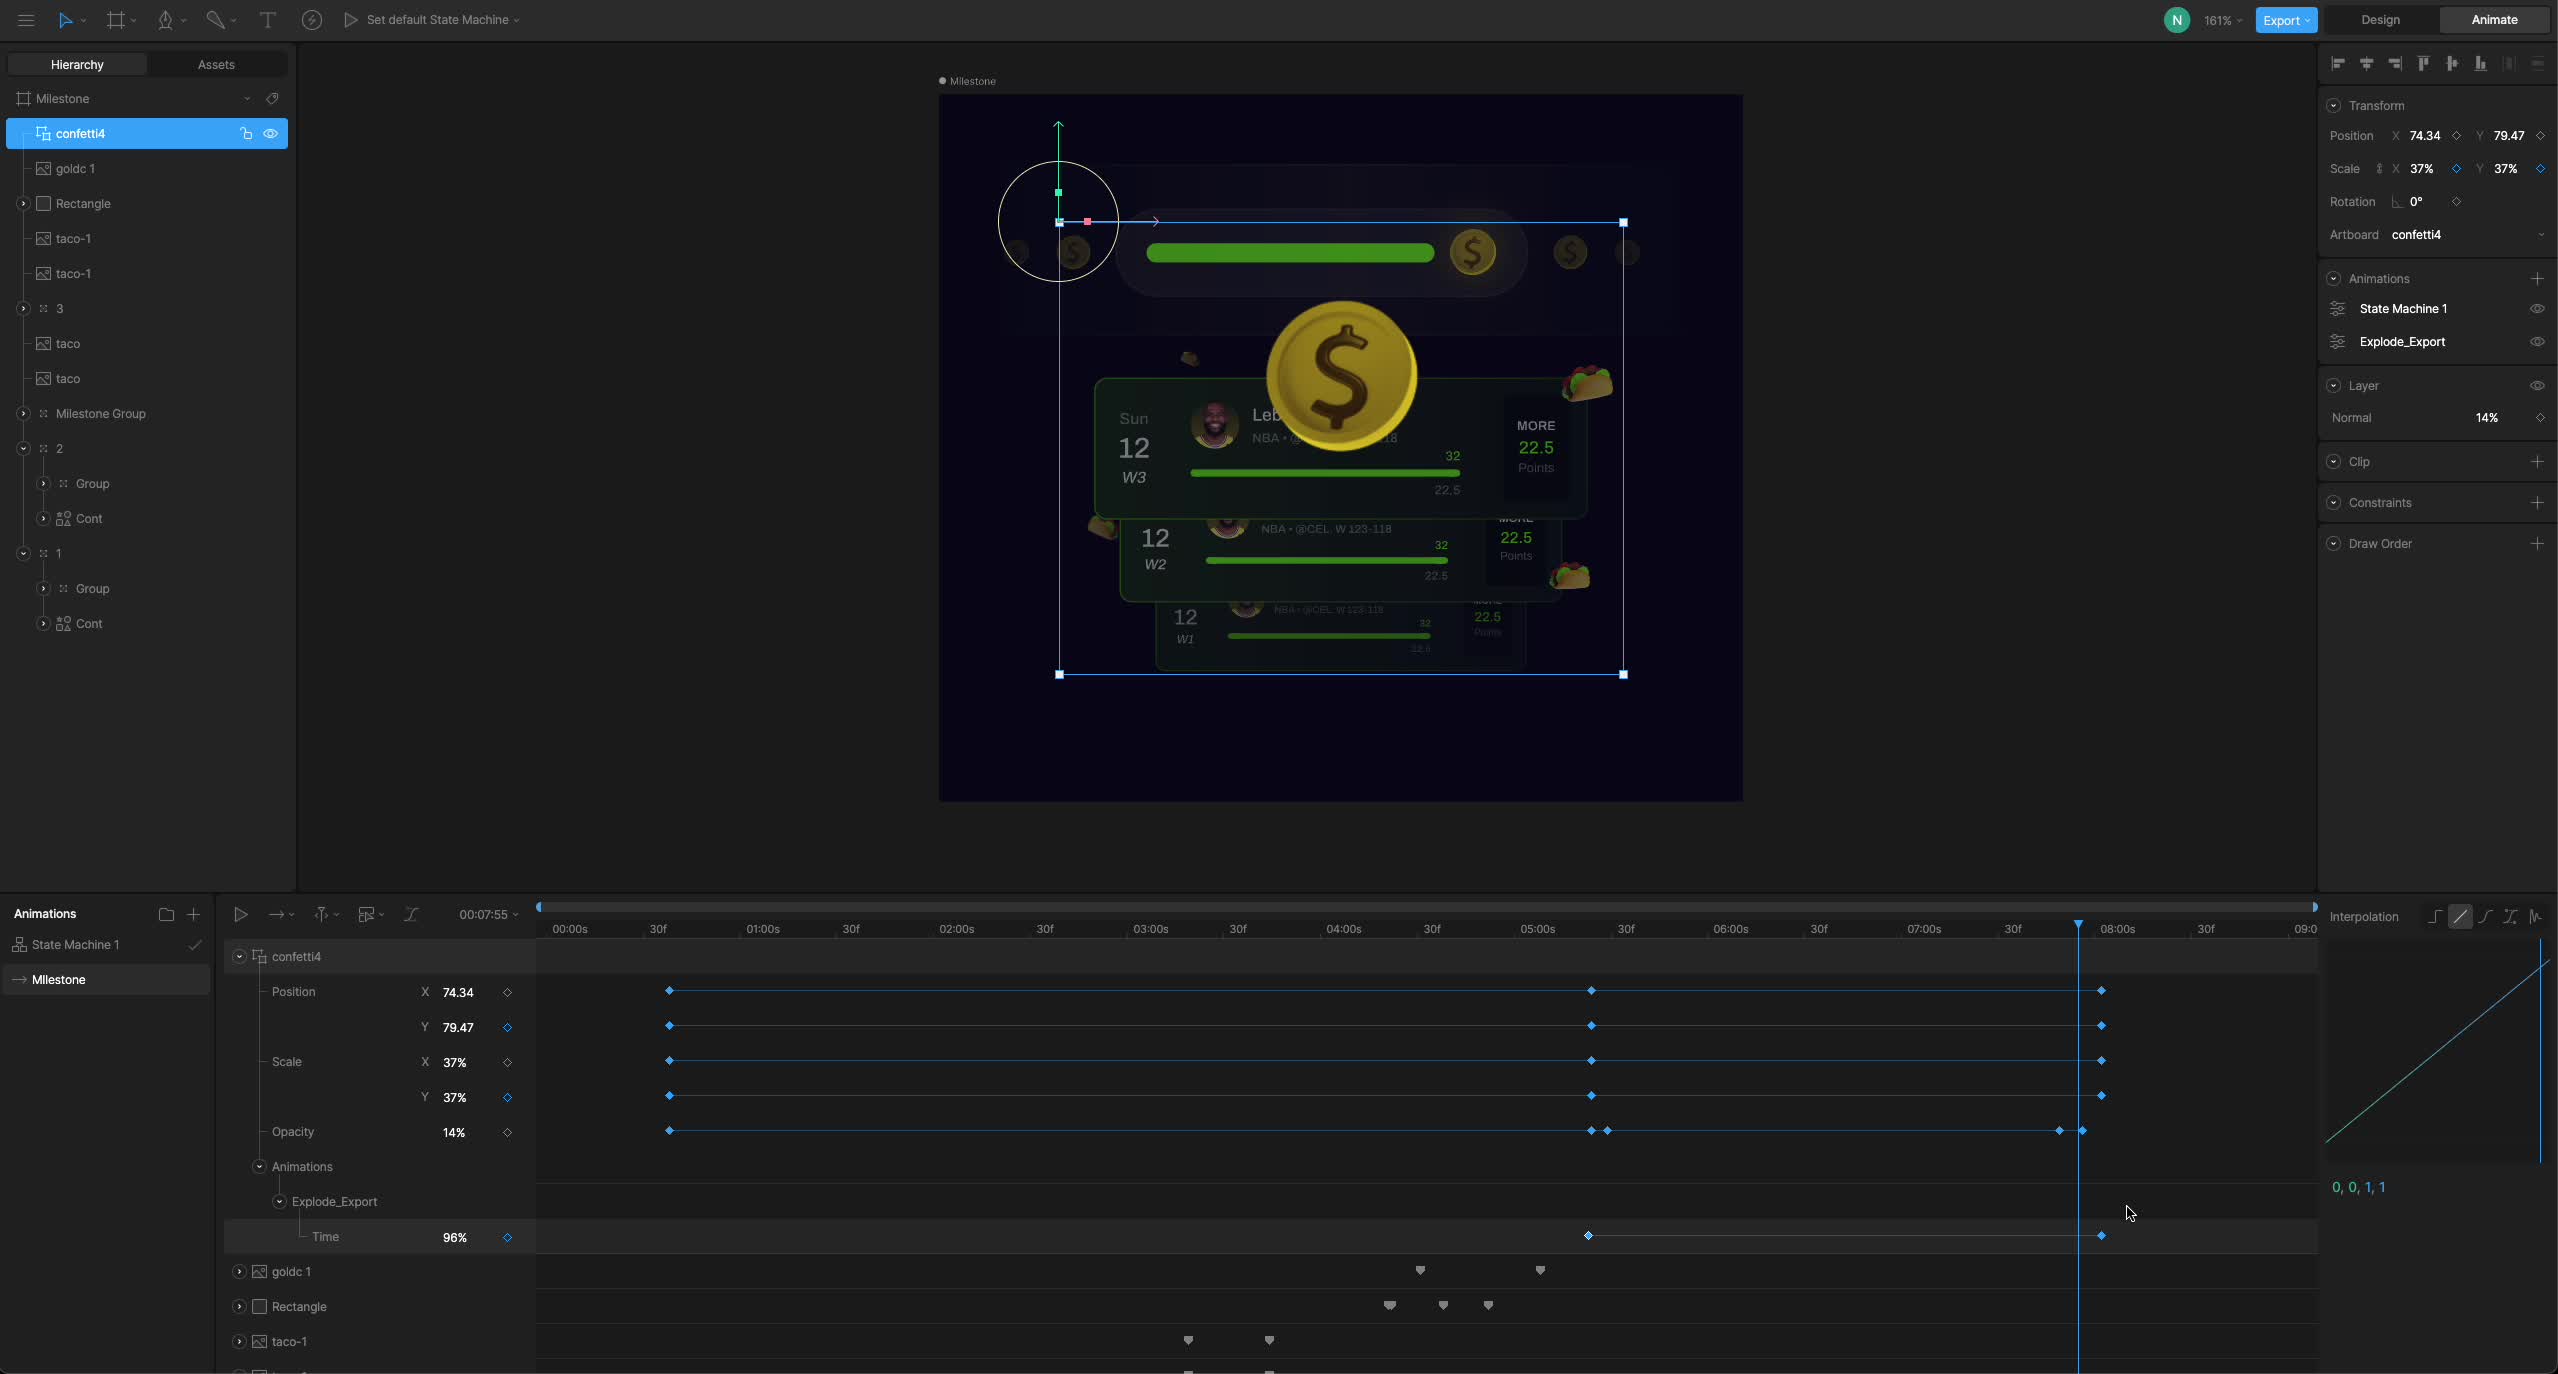This screenshot has height=1374, width=2558.
Task: Open the hamburger main menu
Action: pyautogui.click(x=26, y=20)
